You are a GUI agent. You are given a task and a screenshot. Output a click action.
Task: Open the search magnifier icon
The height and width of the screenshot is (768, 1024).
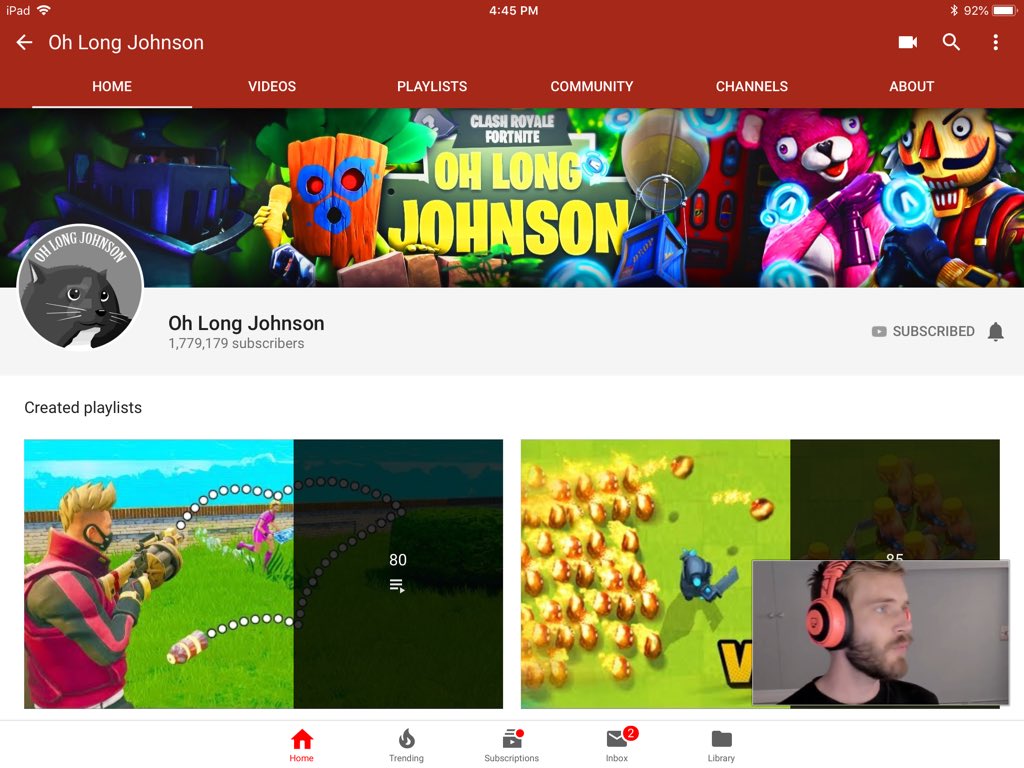pyautogui.click(x=952, y=42)
